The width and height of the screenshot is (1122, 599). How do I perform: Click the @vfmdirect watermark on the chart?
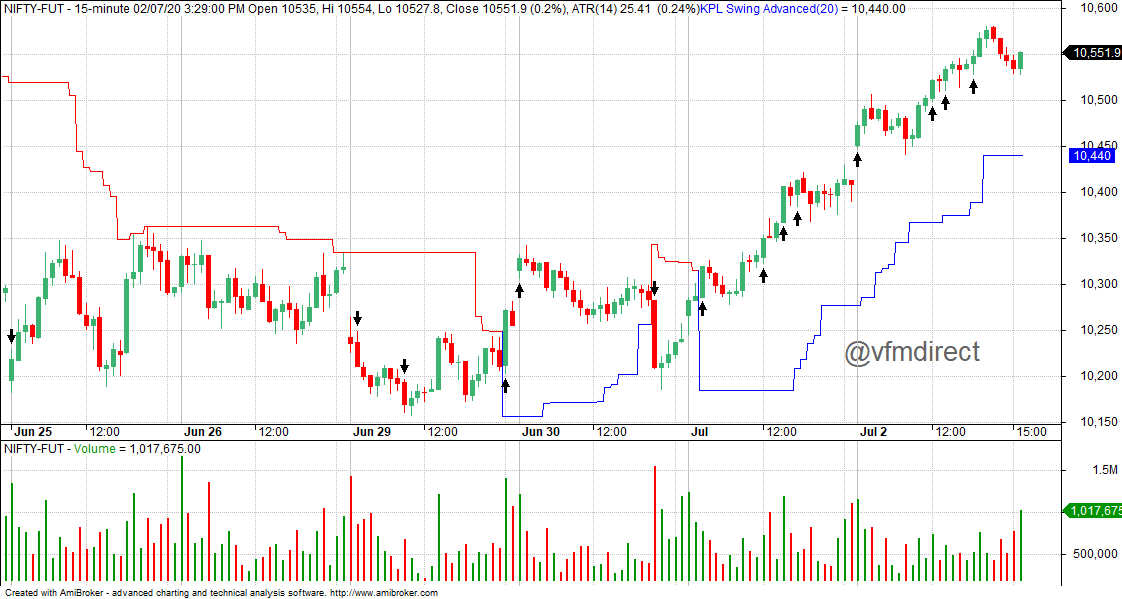(913, 350)
